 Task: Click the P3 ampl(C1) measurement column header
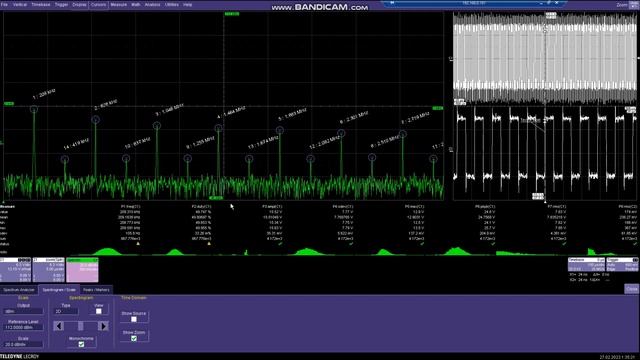272,207
